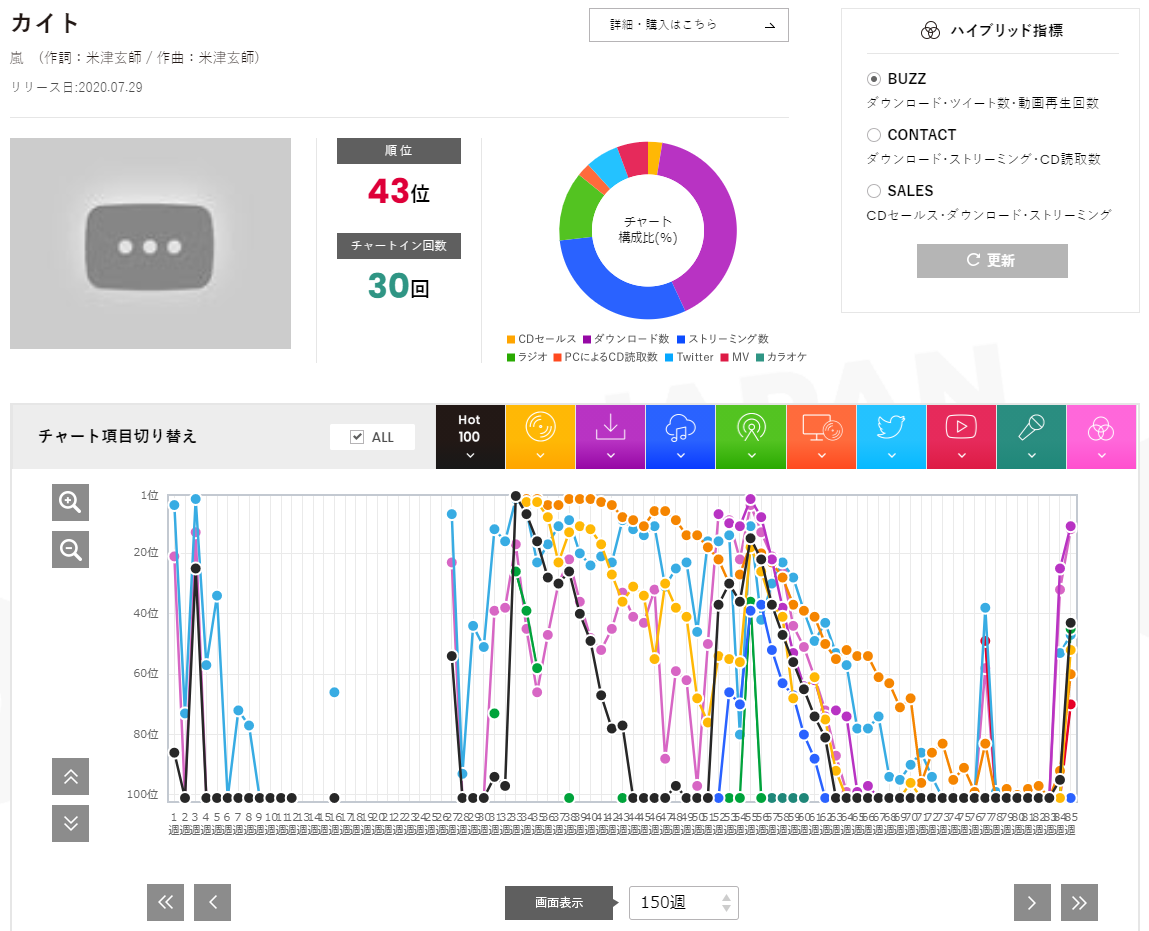Select the download icon tab

(610, 437)
